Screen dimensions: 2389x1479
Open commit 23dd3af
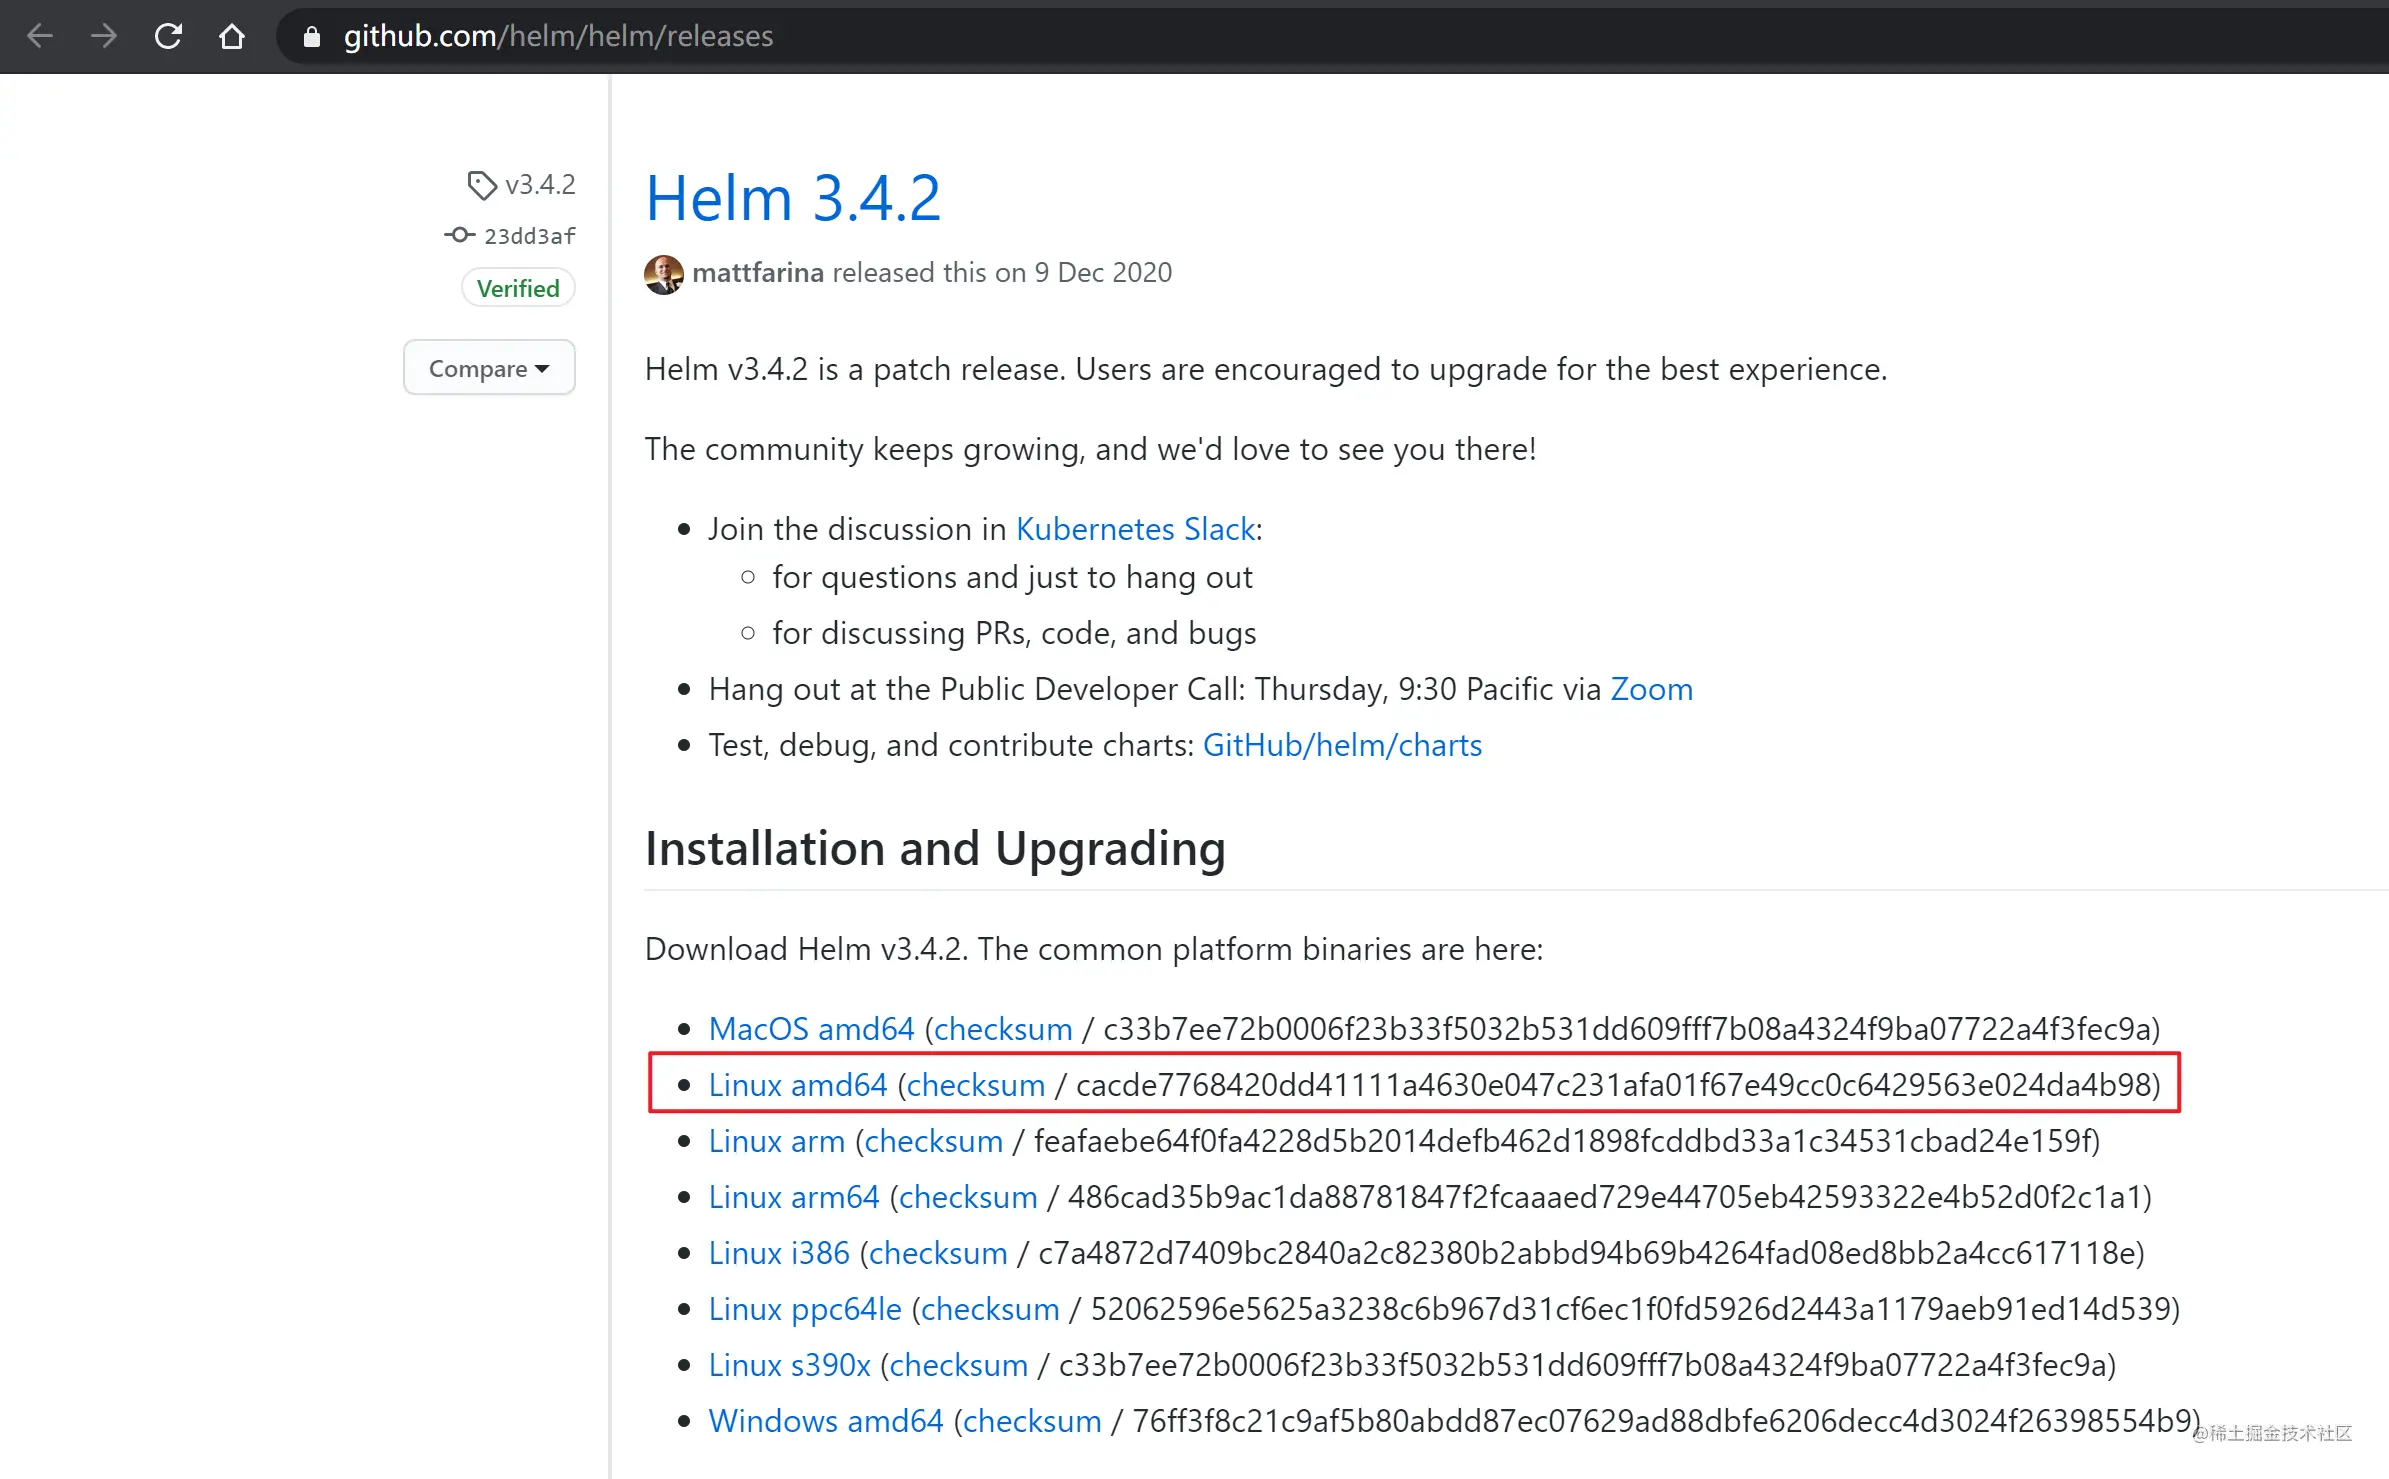click(x=530, y=236)
